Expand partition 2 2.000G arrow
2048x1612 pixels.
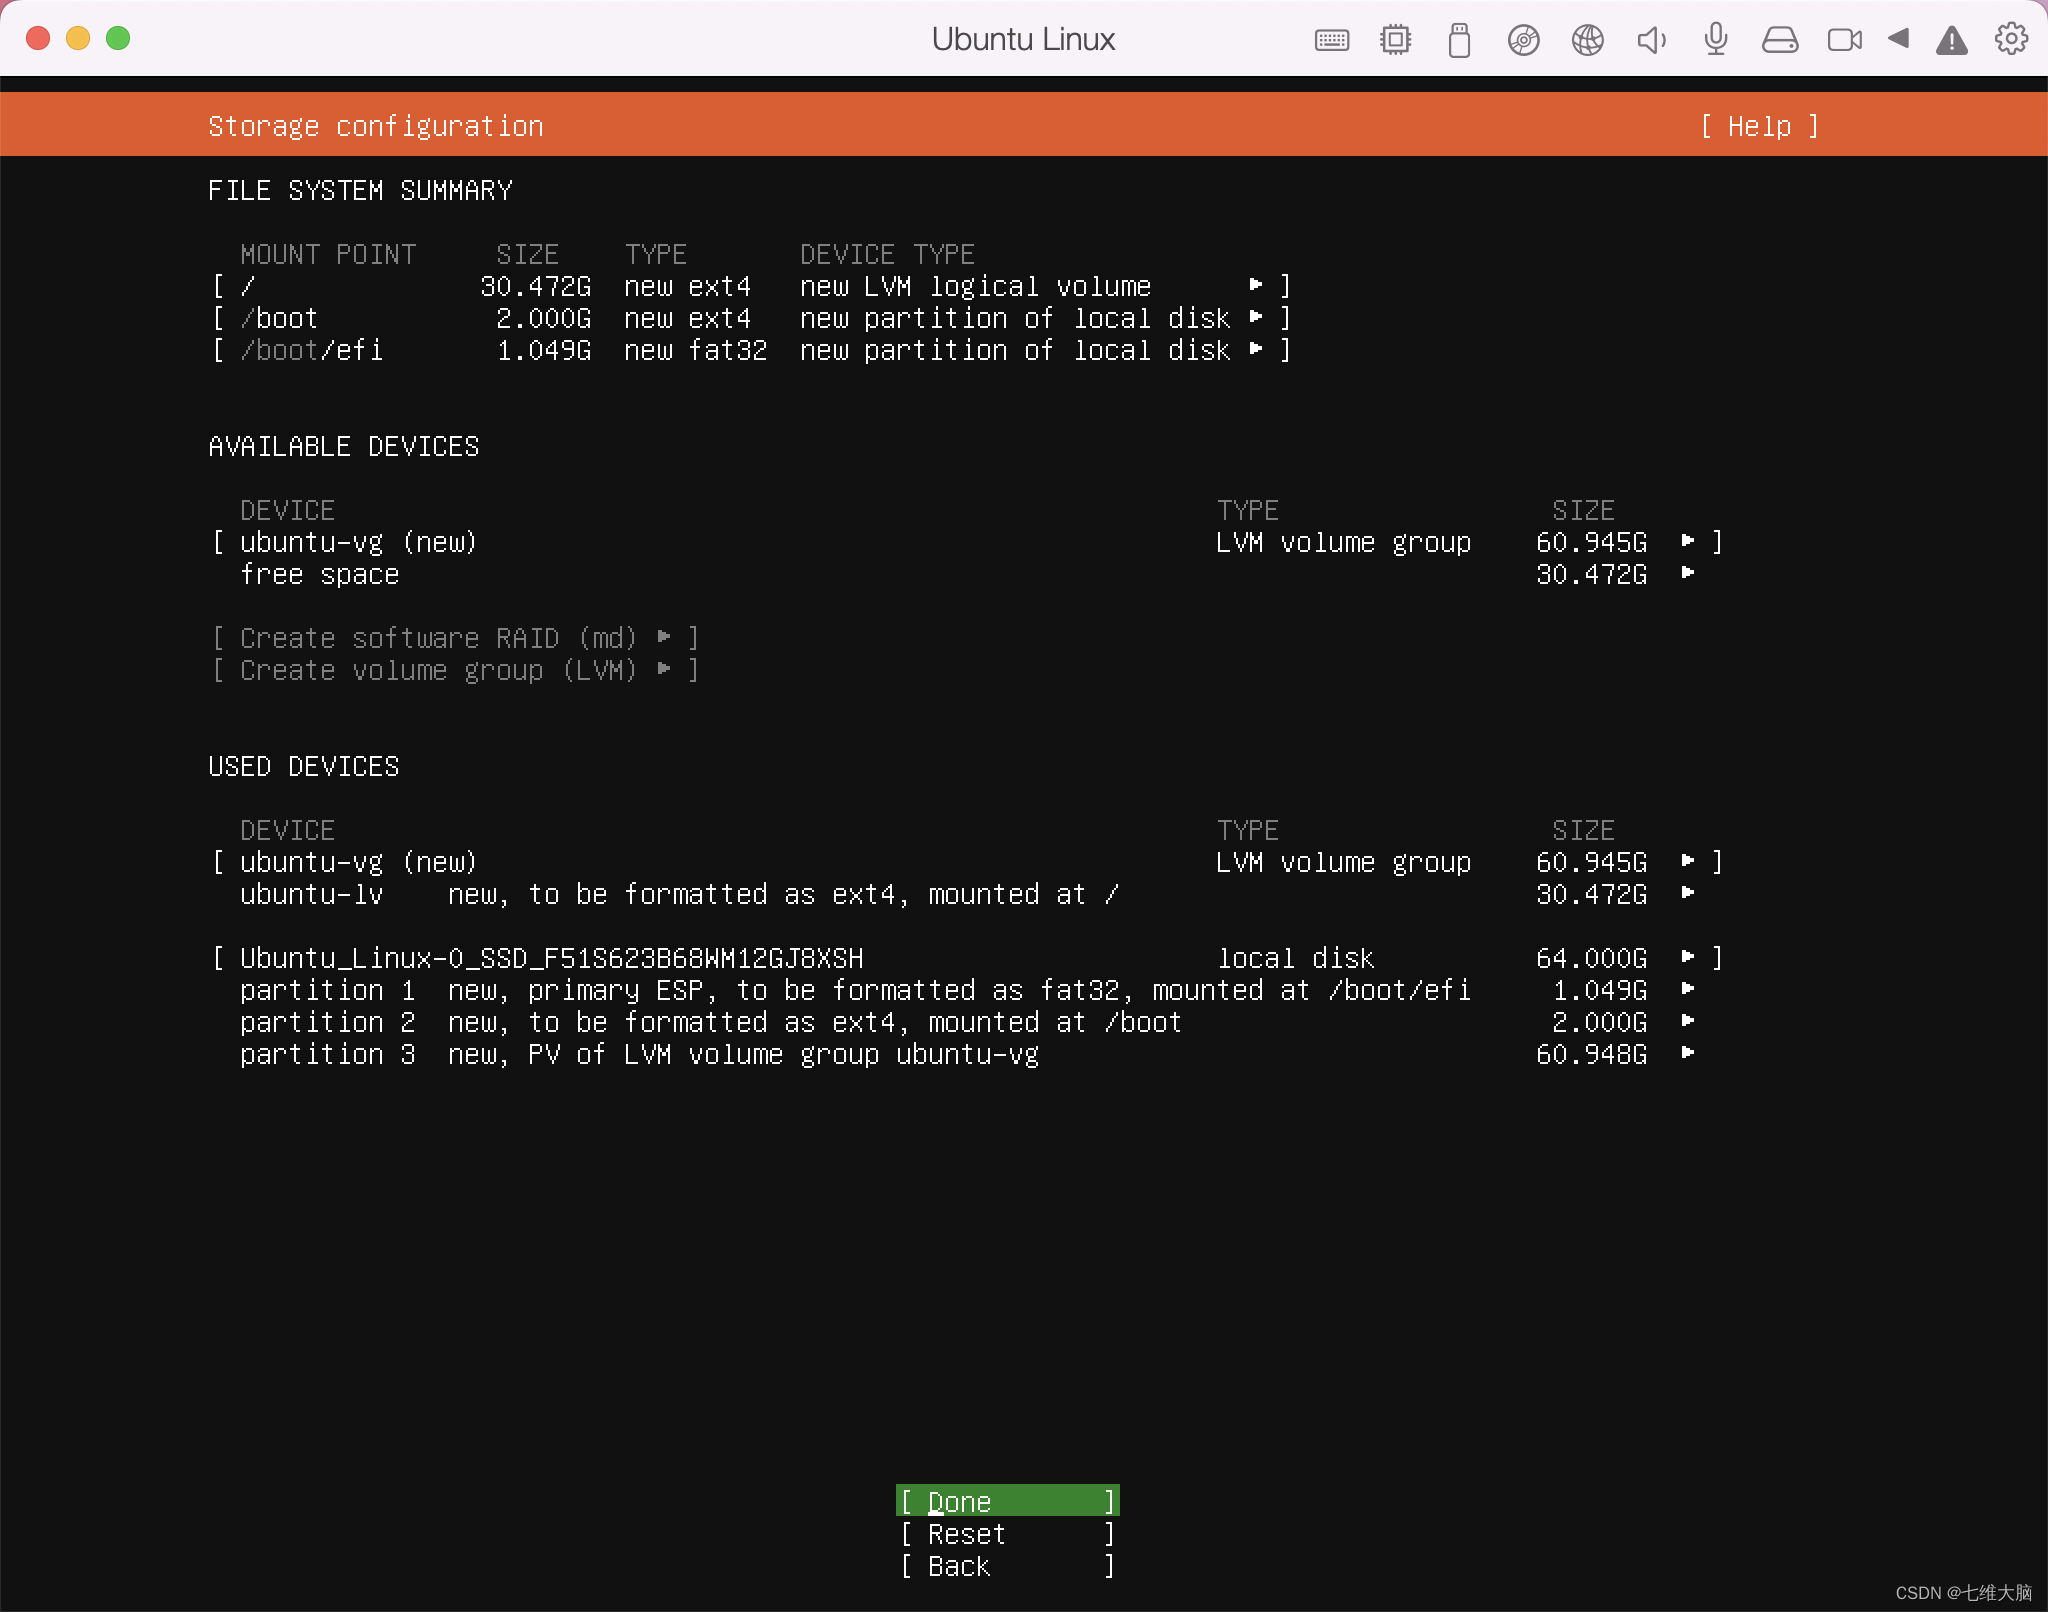tap(1688, 1021)
